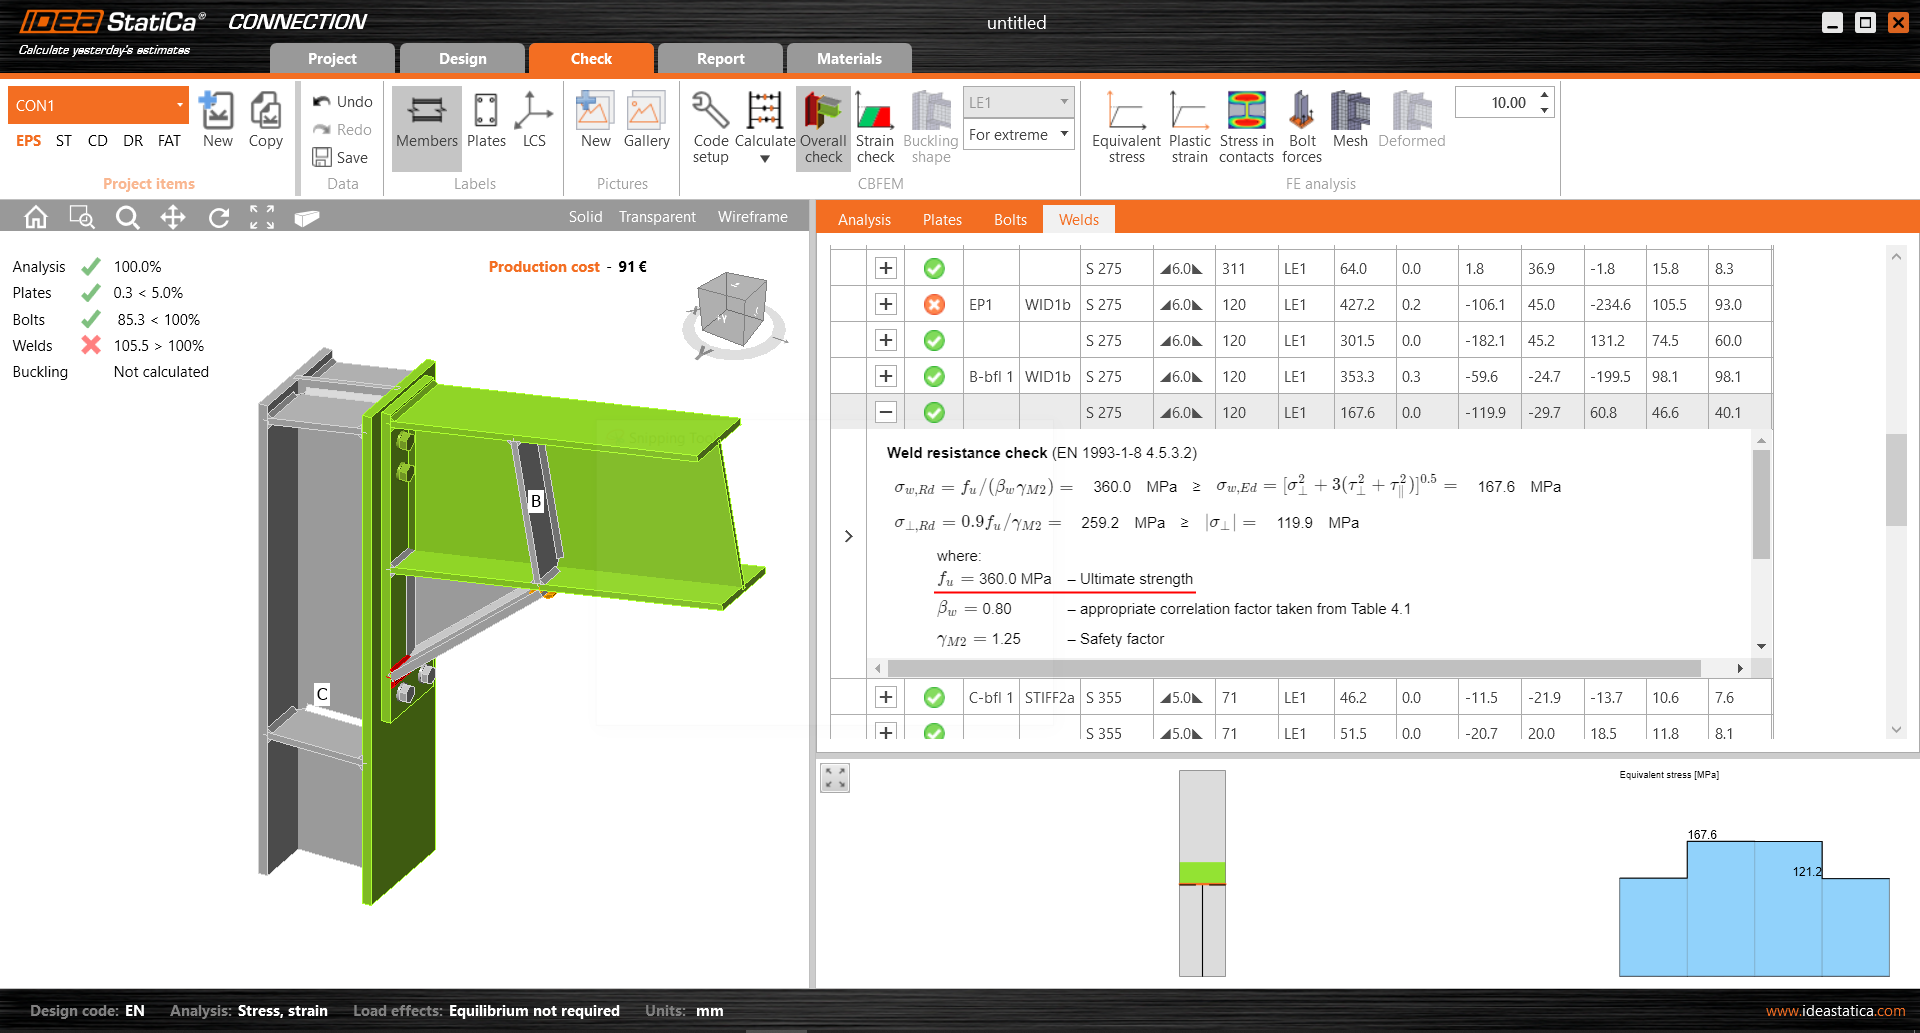Click the Equivalent stress icon

tap(1126, 127)
